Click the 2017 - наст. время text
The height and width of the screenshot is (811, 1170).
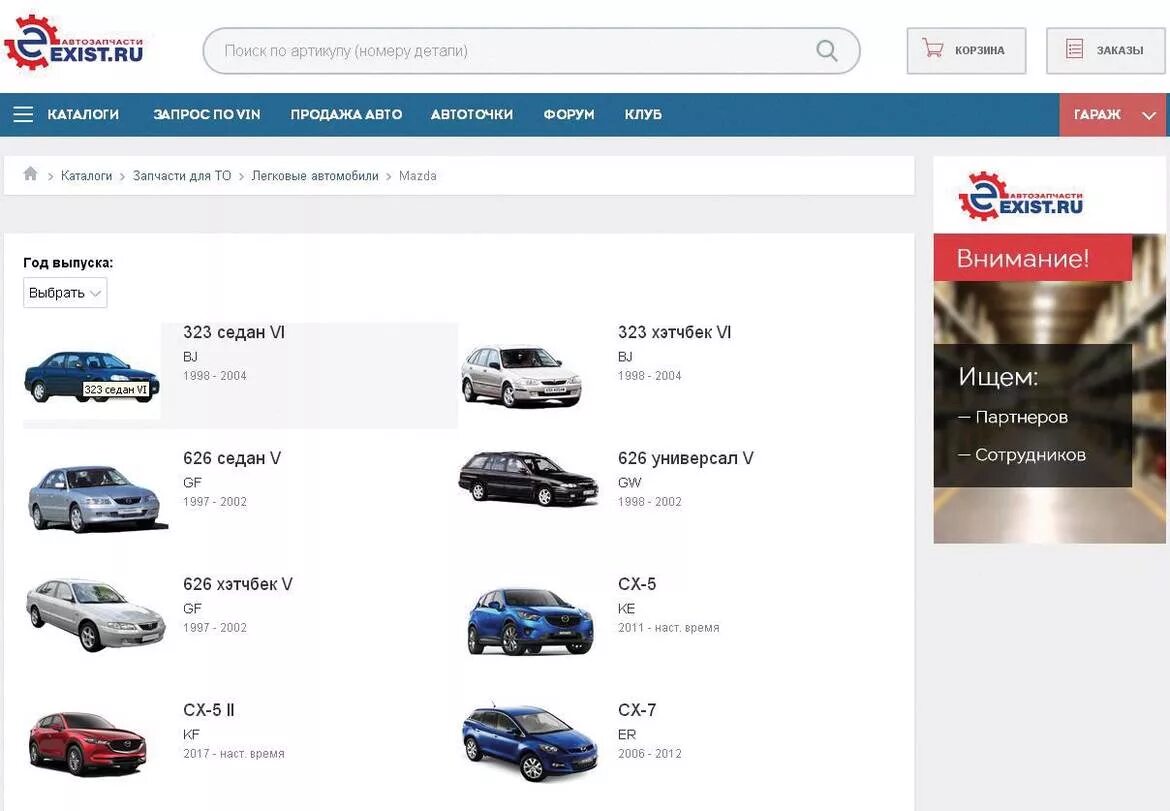click(x=234, y=754)
